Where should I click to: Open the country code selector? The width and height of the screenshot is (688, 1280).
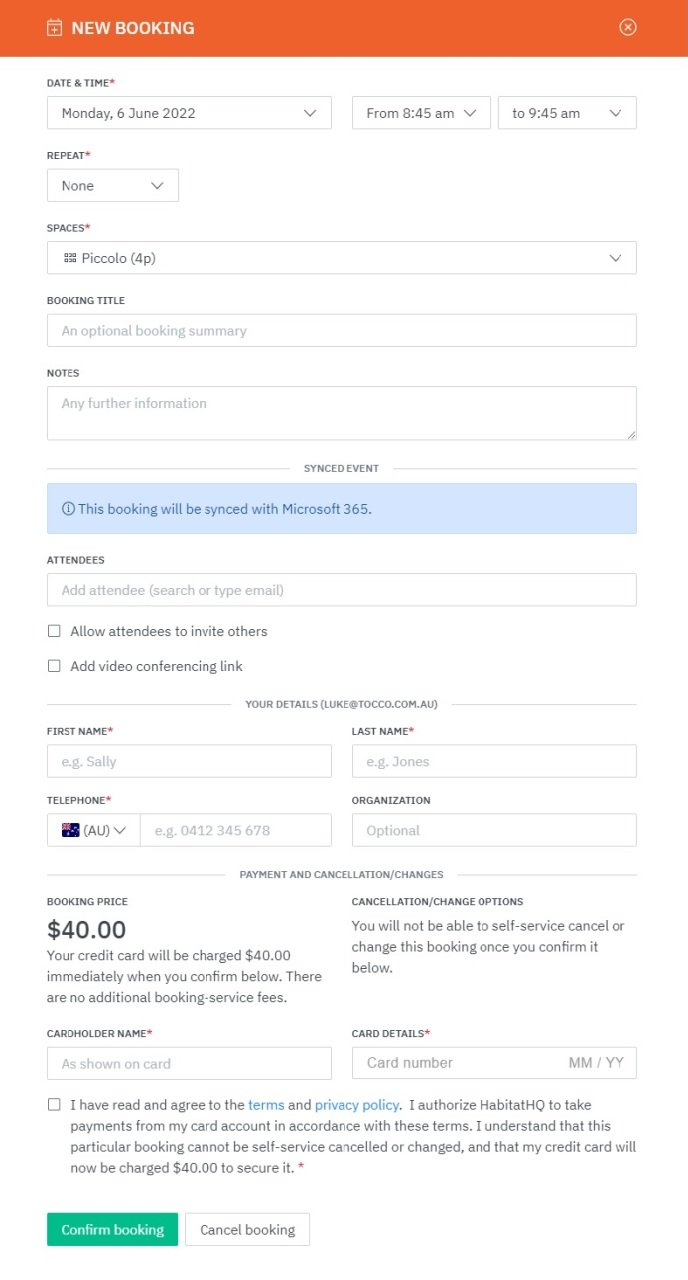[91, 829]
